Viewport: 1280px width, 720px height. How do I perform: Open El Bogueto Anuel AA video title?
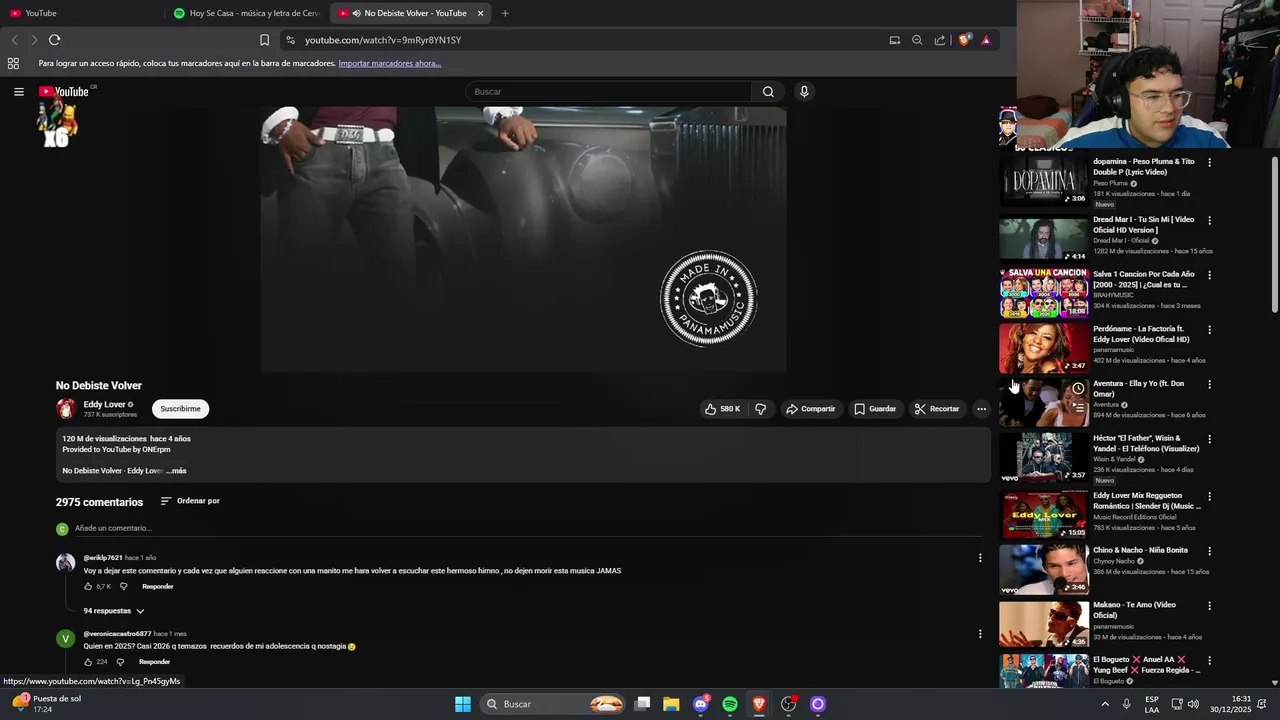[x=1146, y=665]
